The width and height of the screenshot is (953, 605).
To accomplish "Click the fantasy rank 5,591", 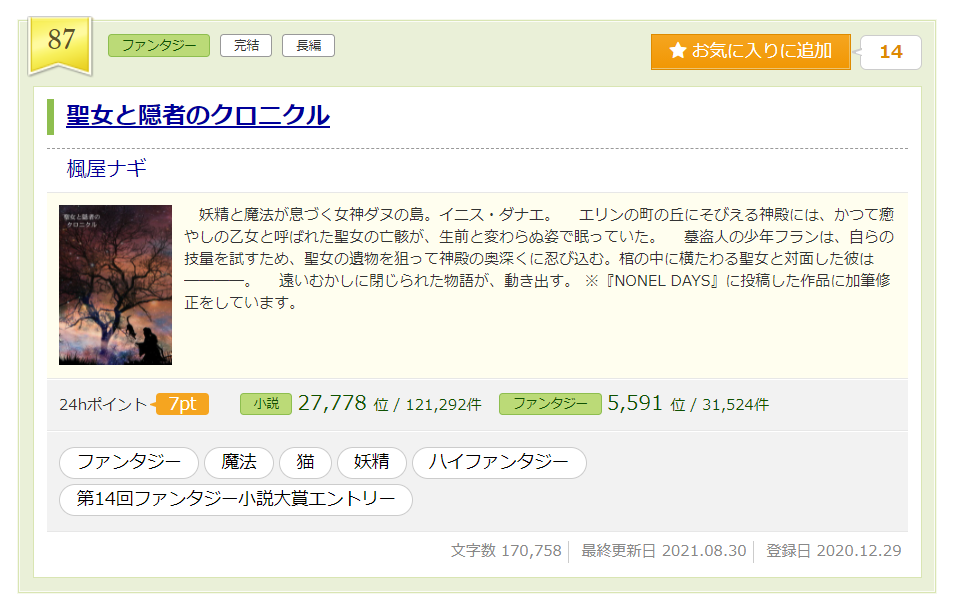I will 635,403.
